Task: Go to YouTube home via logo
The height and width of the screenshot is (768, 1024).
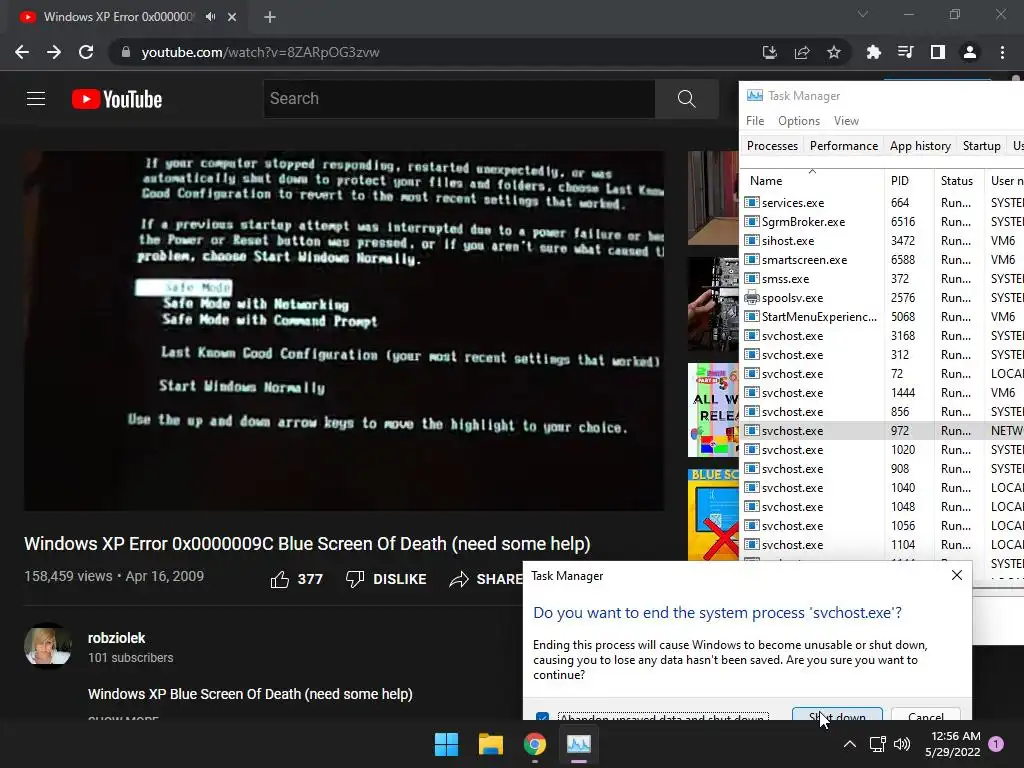Action: [117, 99]
